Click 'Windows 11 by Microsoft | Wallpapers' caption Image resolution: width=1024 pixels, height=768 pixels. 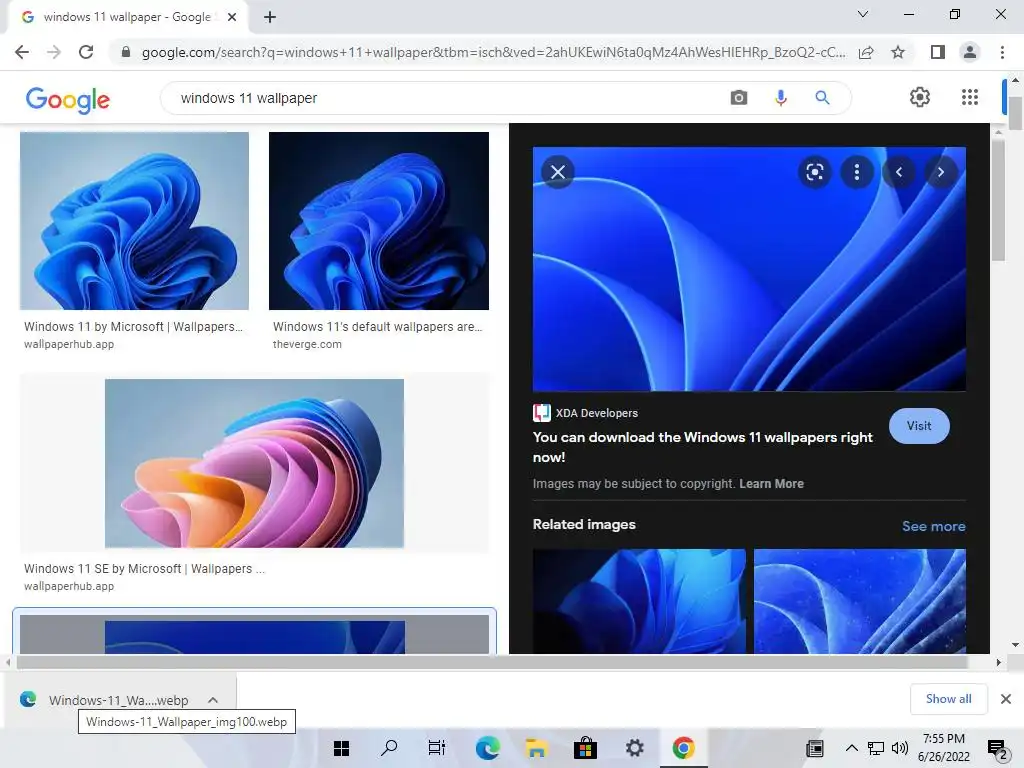[133, 327]
